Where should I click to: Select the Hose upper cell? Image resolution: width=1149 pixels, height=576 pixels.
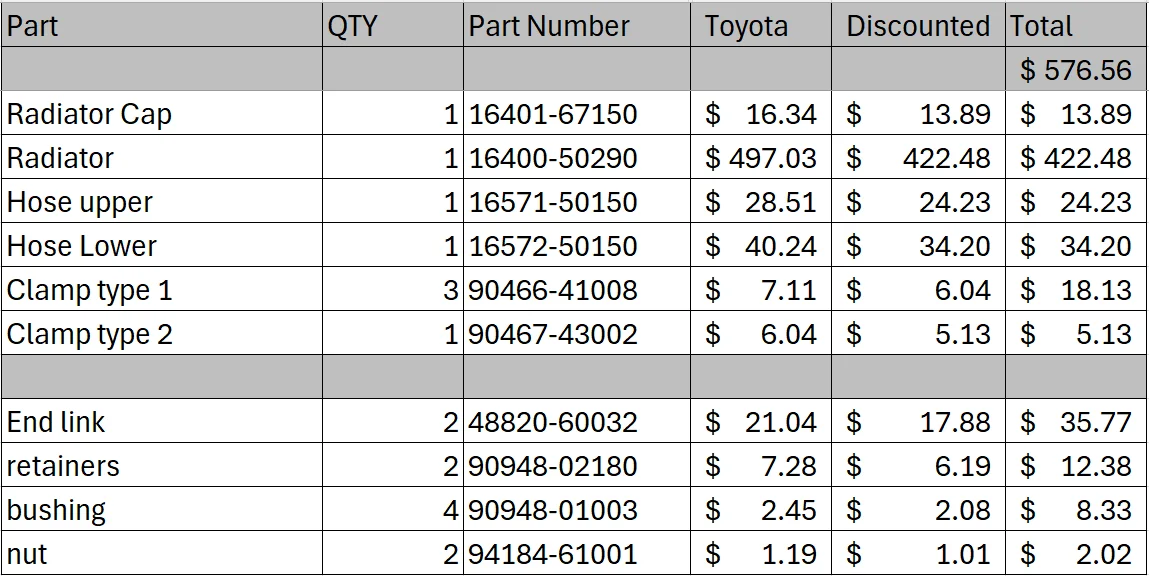161,202
